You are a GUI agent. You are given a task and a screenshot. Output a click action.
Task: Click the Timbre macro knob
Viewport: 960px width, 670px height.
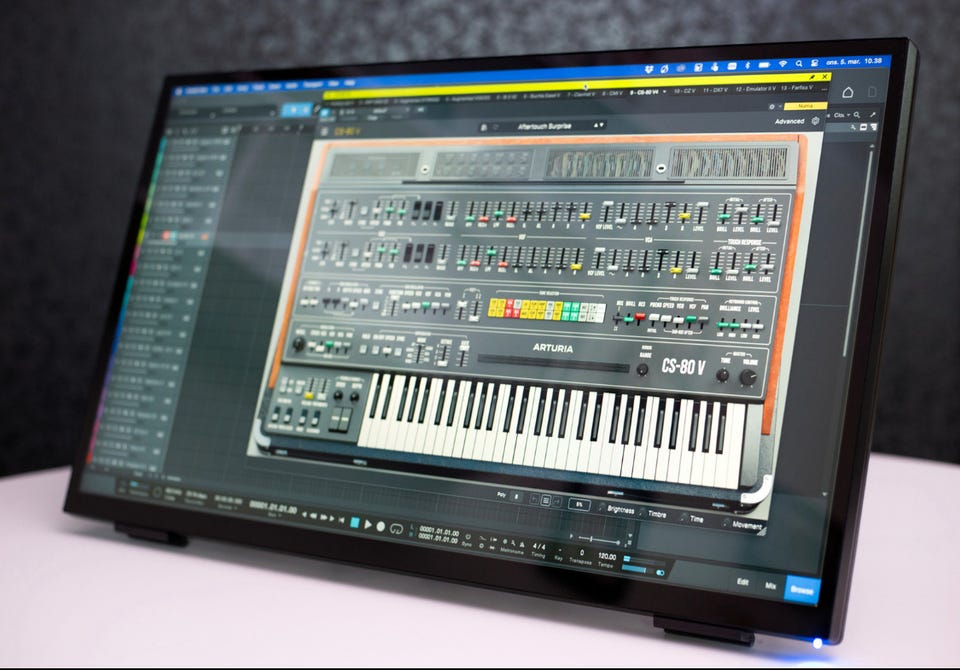pyautogui.click(x=642, y=512)
